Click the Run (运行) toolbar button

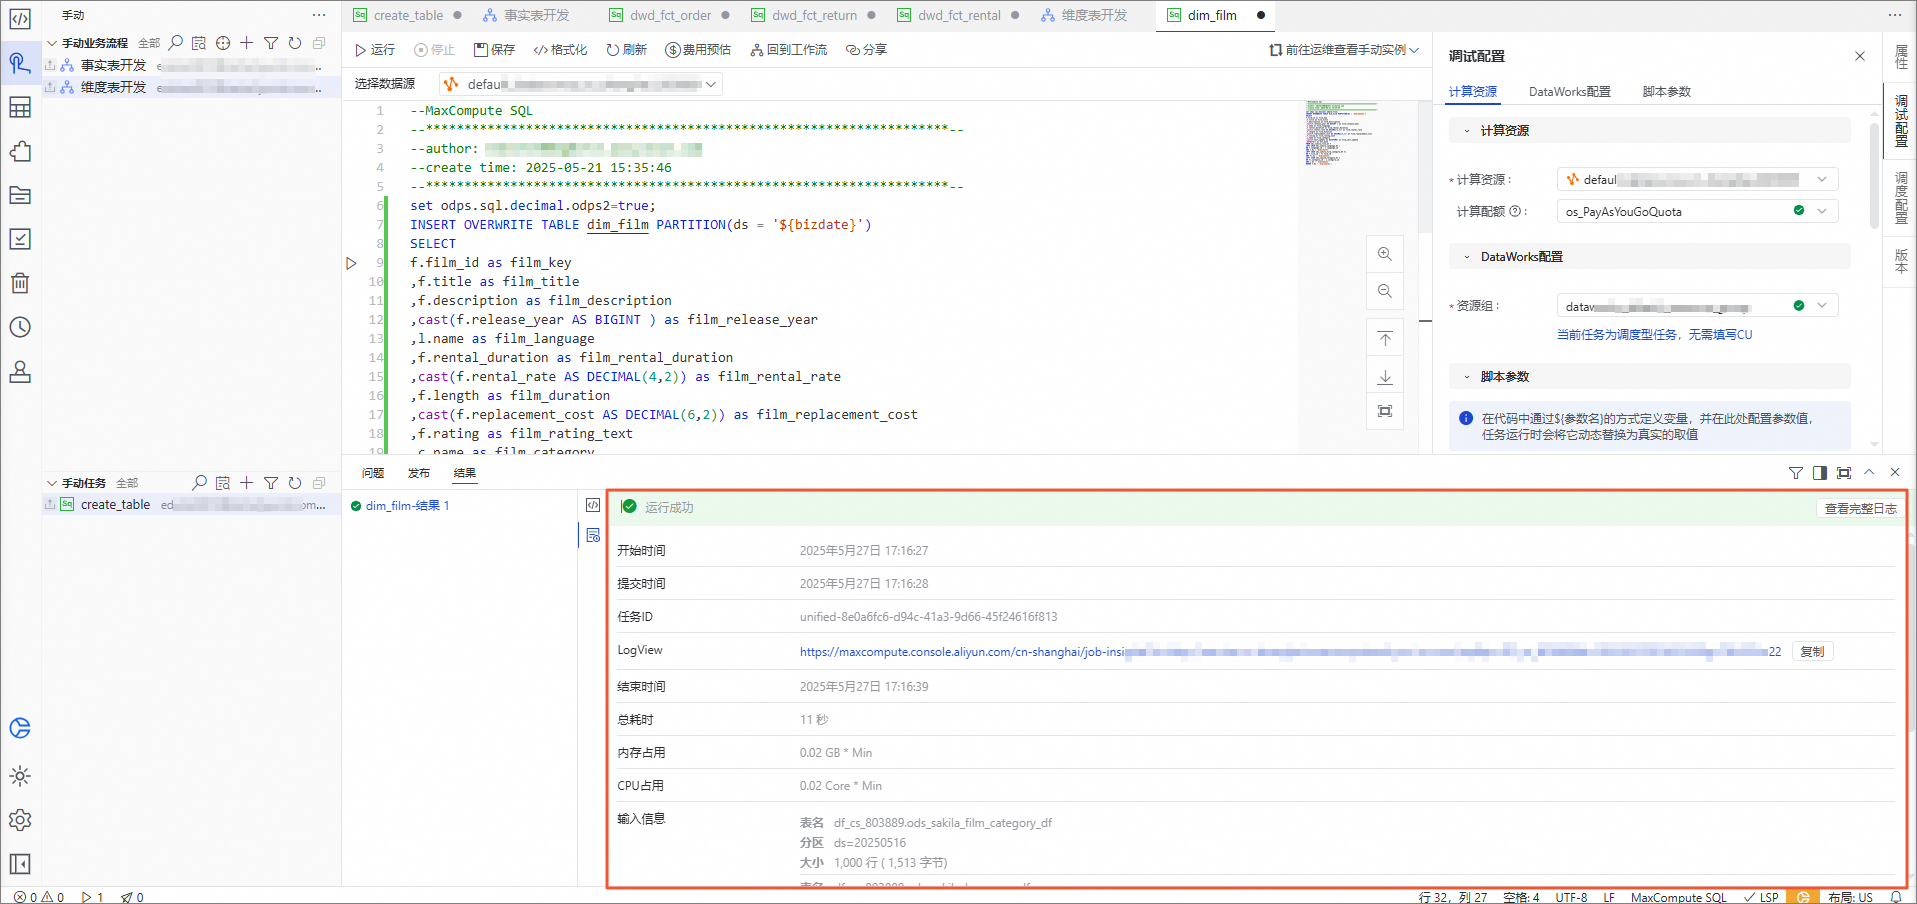(x=375, y=50)
